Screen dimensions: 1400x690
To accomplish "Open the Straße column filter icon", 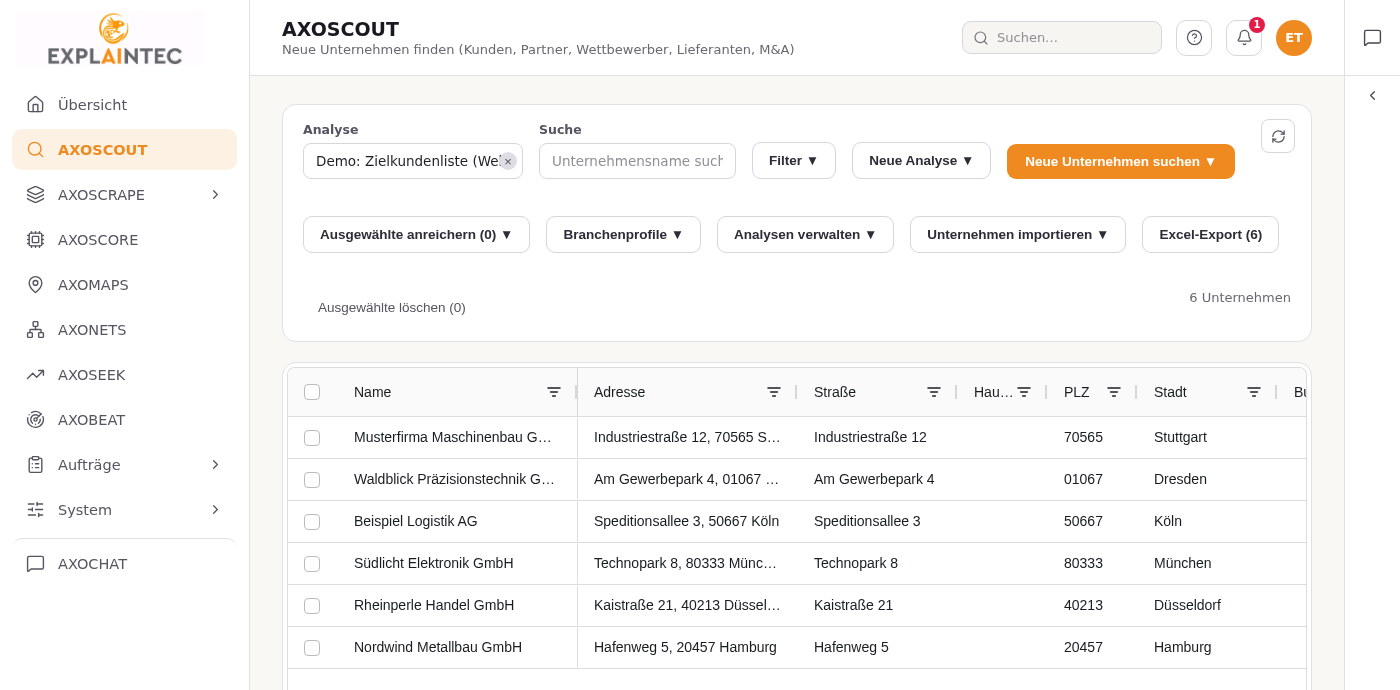I will point(934,392).
